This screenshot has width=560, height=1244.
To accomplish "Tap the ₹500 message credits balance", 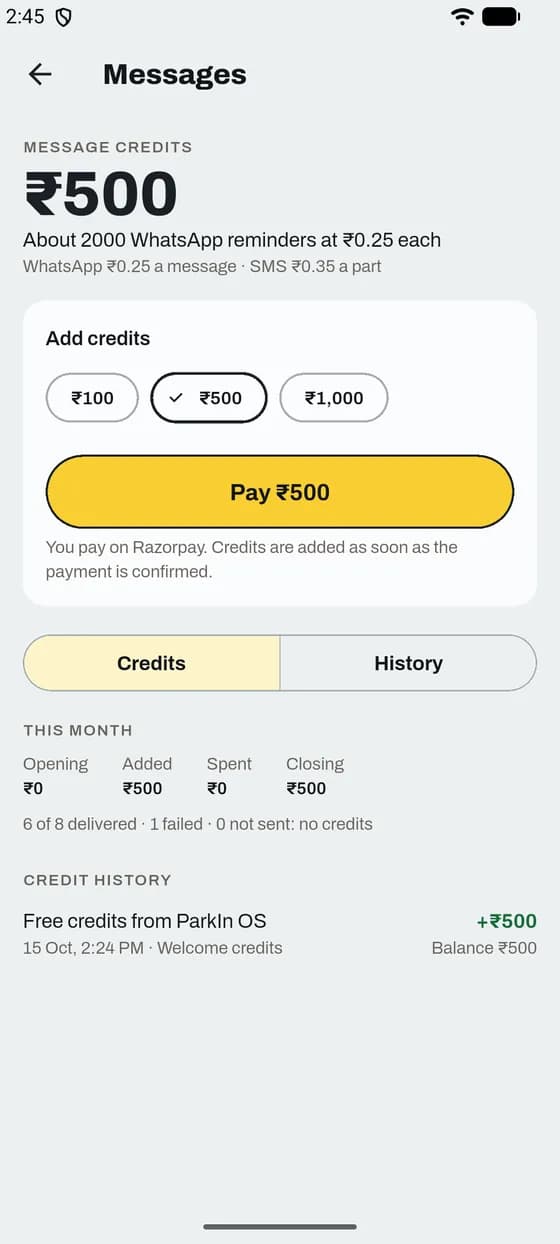I will [101, 194].
